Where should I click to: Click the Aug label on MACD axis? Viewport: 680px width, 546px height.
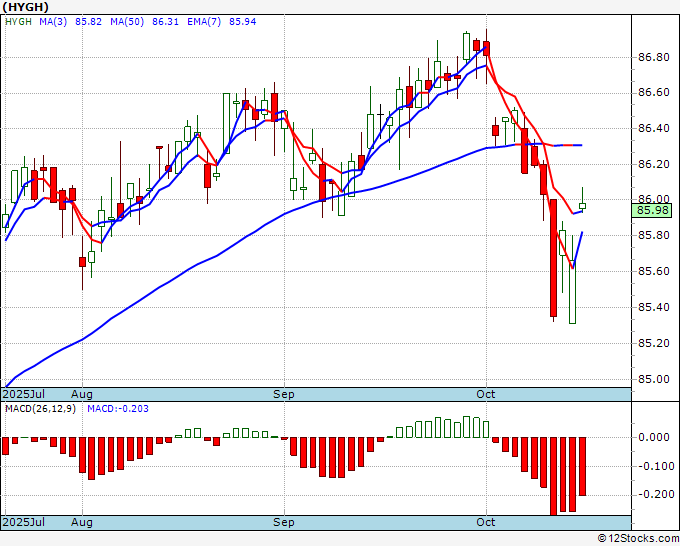[82, 522]
